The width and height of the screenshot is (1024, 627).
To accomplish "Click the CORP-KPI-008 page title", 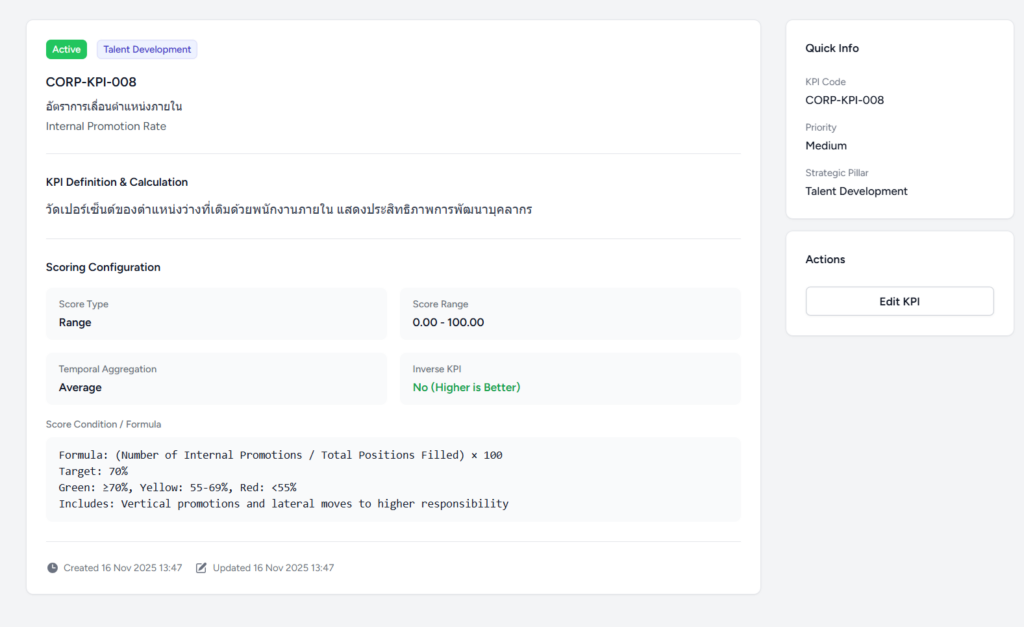I will tap(91, 82).
